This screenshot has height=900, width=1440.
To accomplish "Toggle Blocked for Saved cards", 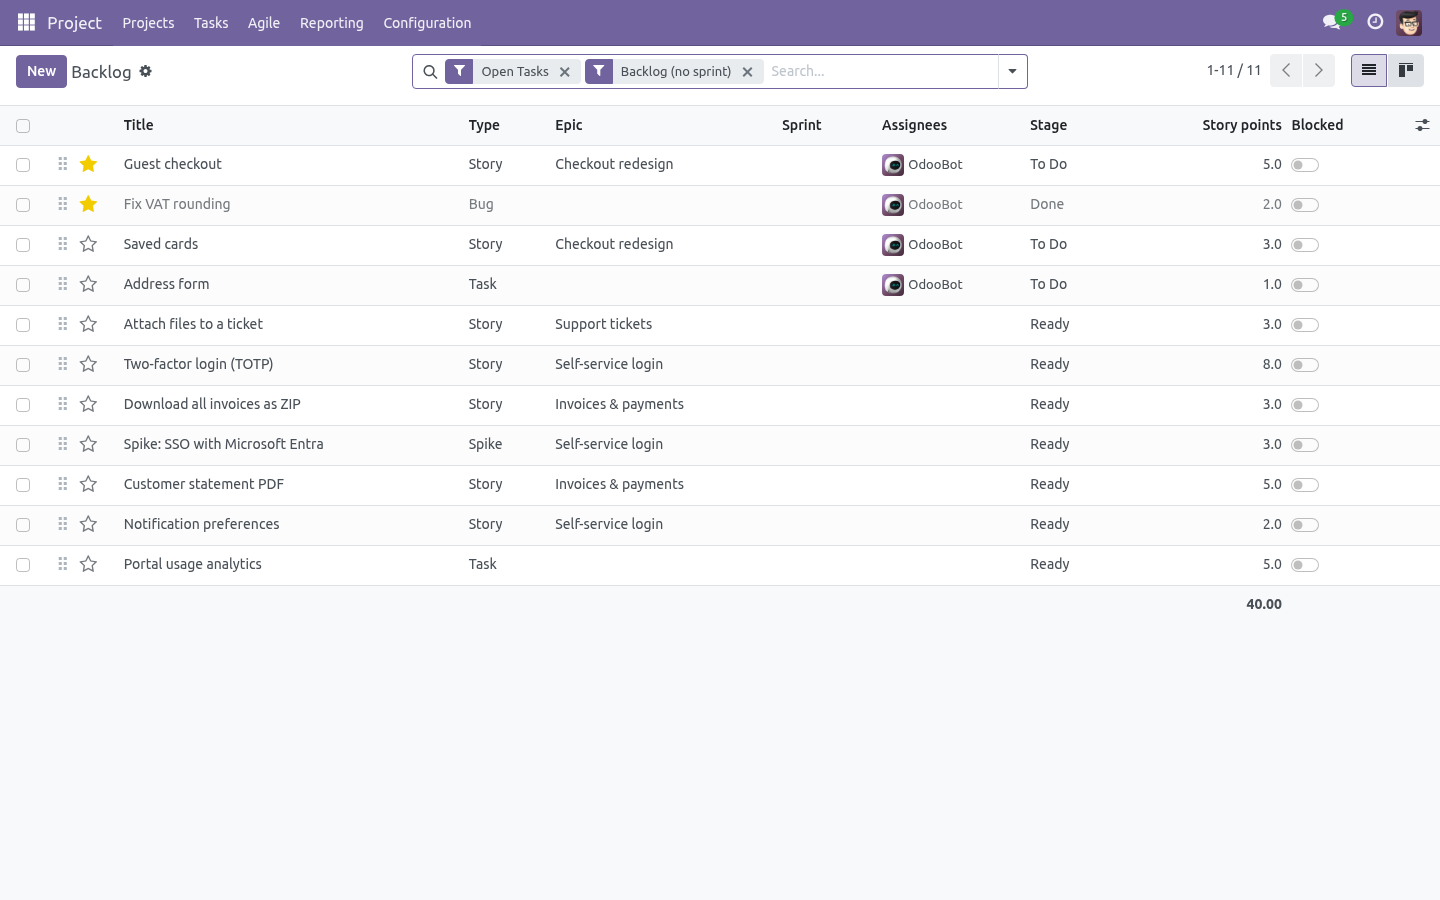I will 1305,245.
